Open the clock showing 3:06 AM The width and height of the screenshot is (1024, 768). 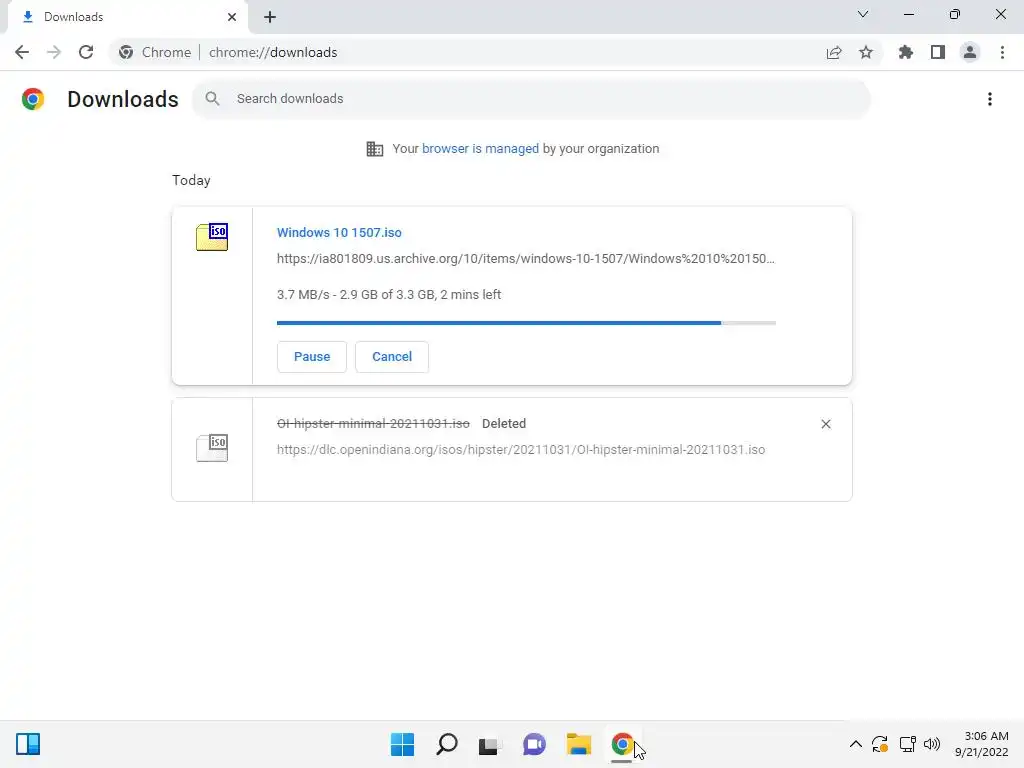982,744
